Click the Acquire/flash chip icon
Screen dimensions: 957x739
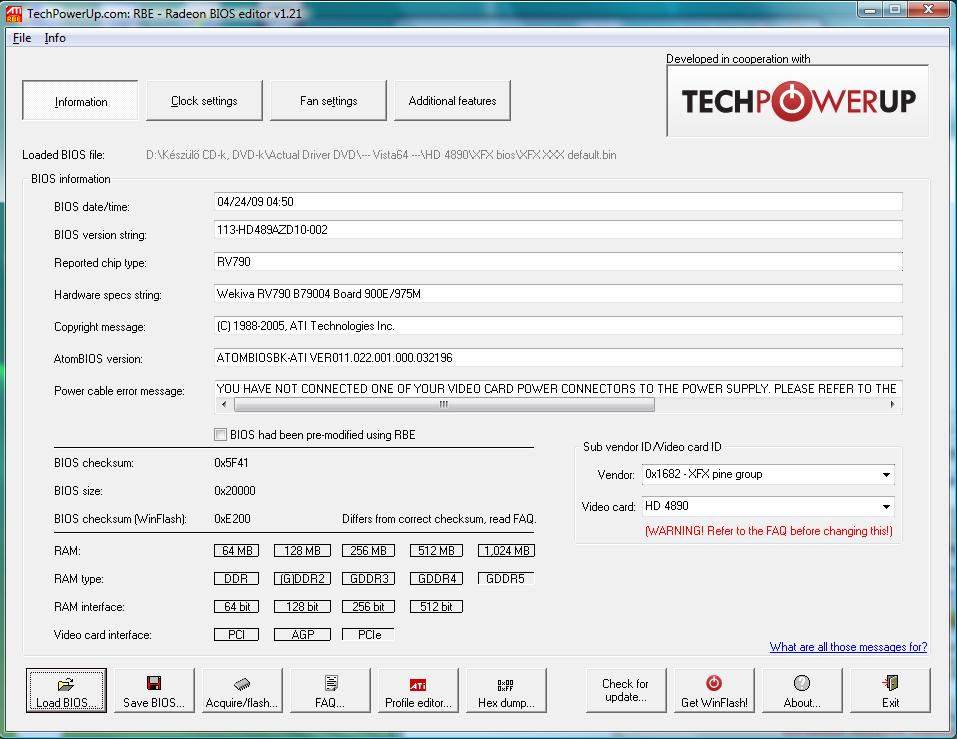(242, 684)
